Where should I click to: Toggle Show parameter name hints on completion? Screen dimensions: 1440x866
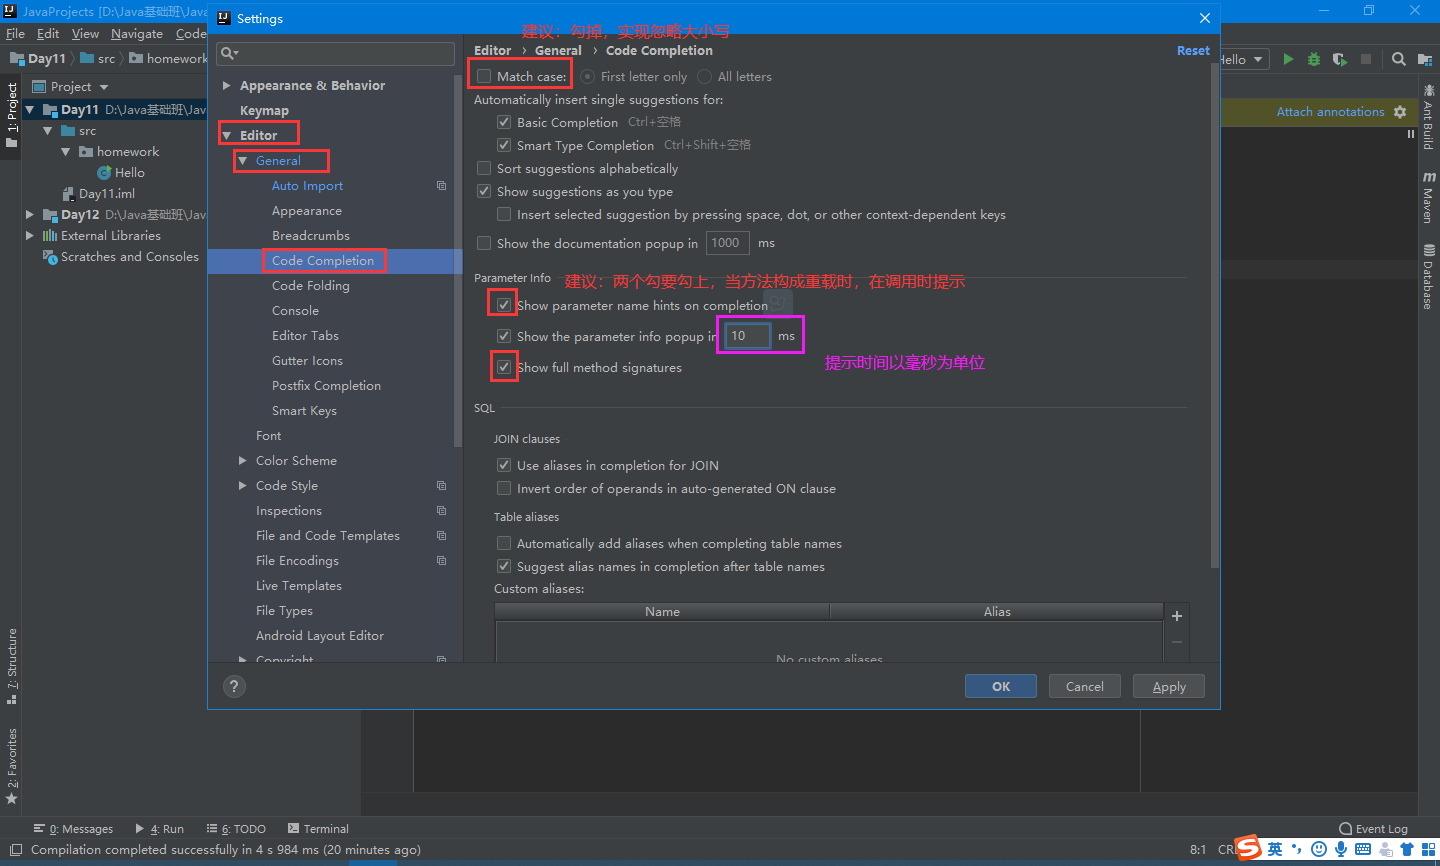504,305
